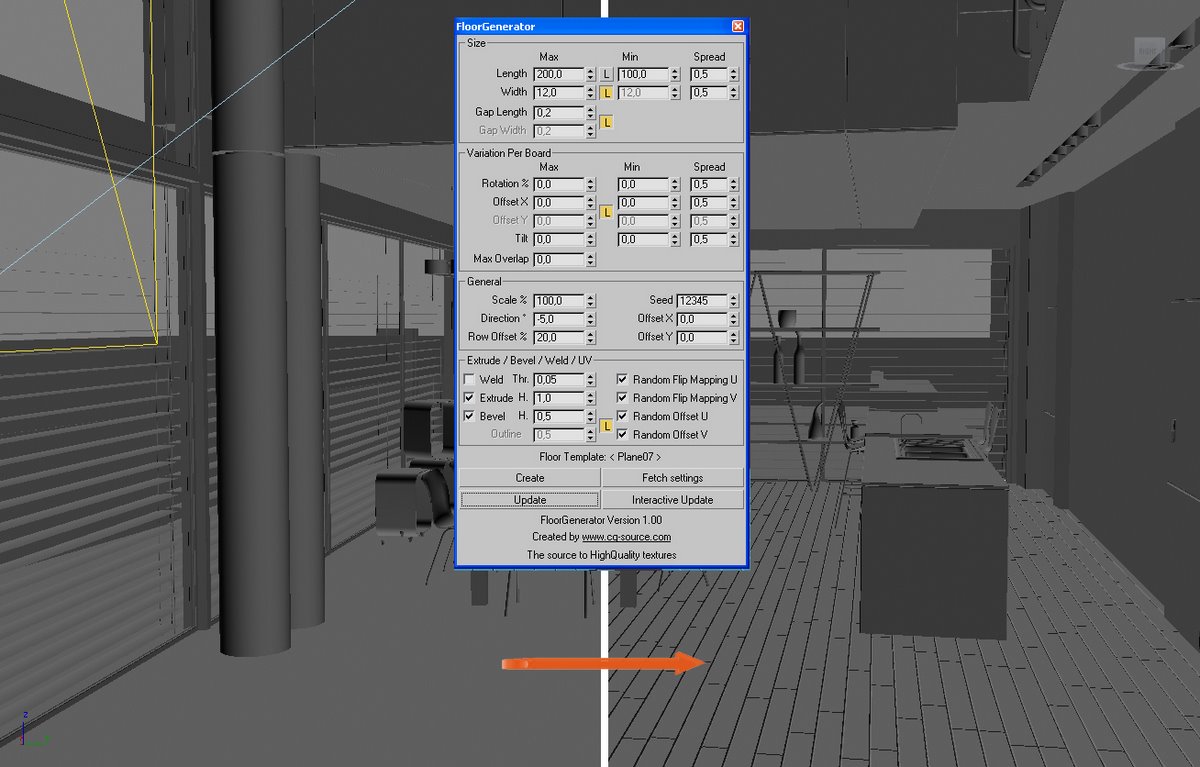Image resolution: width=1200 pixels, height=767 pixels.
Task: Click the Direction spinner arrows
Action: [x=591, y=319]
